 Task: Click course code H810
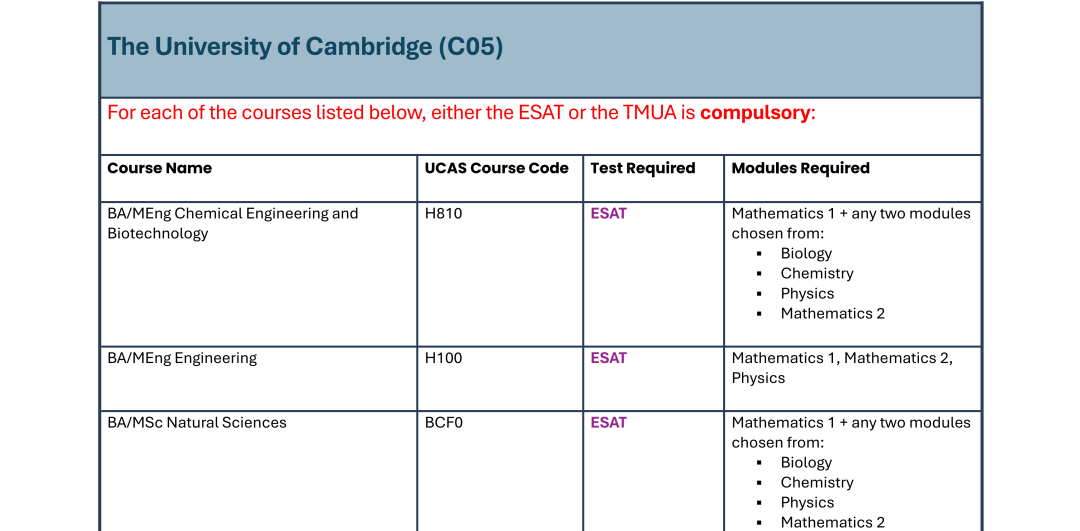tap(444, 213)
